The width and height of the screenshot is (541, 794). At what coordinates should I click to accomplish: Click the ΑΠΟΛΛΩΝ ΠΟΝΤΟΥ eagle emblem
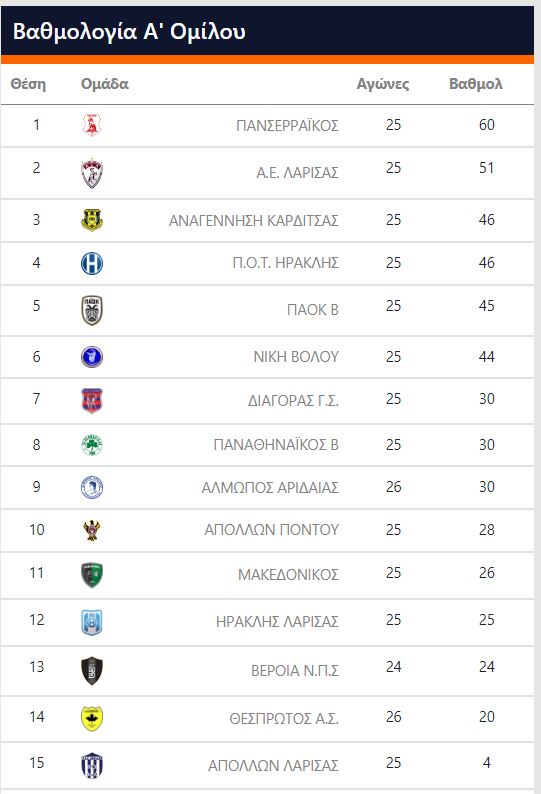[92, 530]
